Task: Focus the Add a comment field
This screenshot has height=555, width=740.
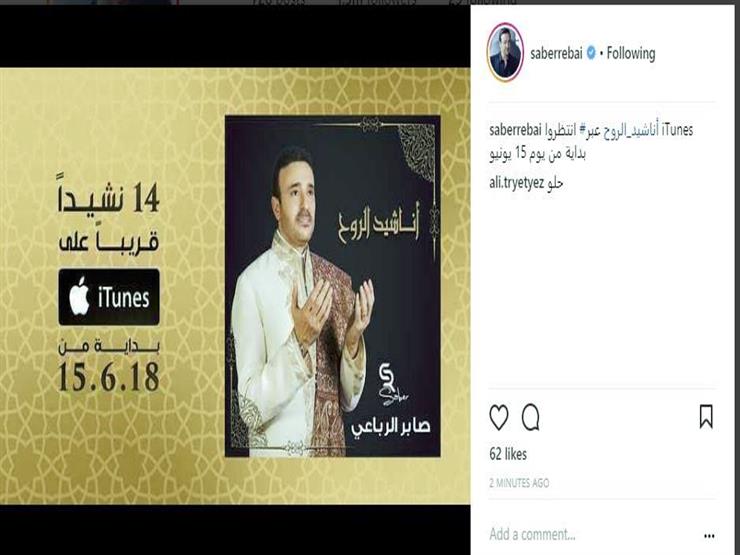Action: click(x=592, y=535)
